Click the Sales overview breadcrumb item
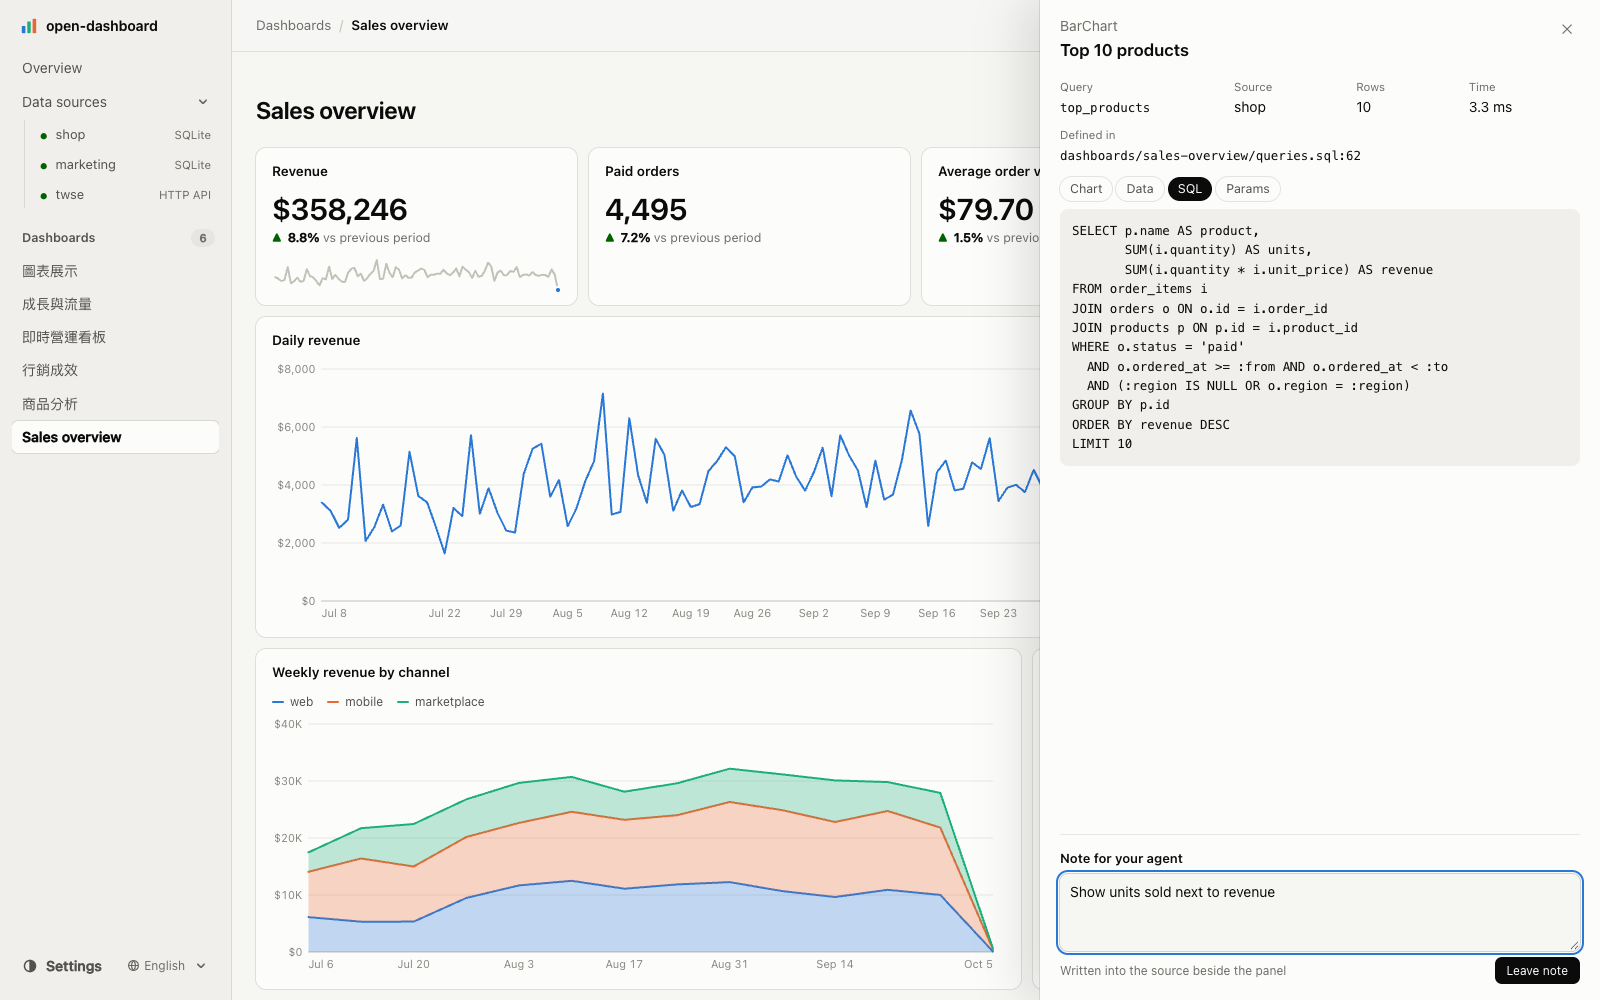 (x=399, y=25)
